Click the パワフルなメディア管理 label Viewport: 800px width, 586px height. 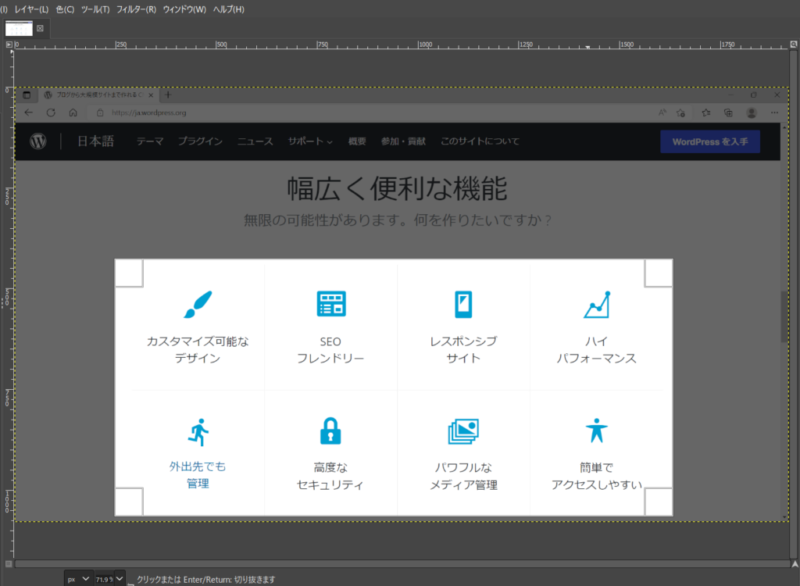click(x=463, y=476)
